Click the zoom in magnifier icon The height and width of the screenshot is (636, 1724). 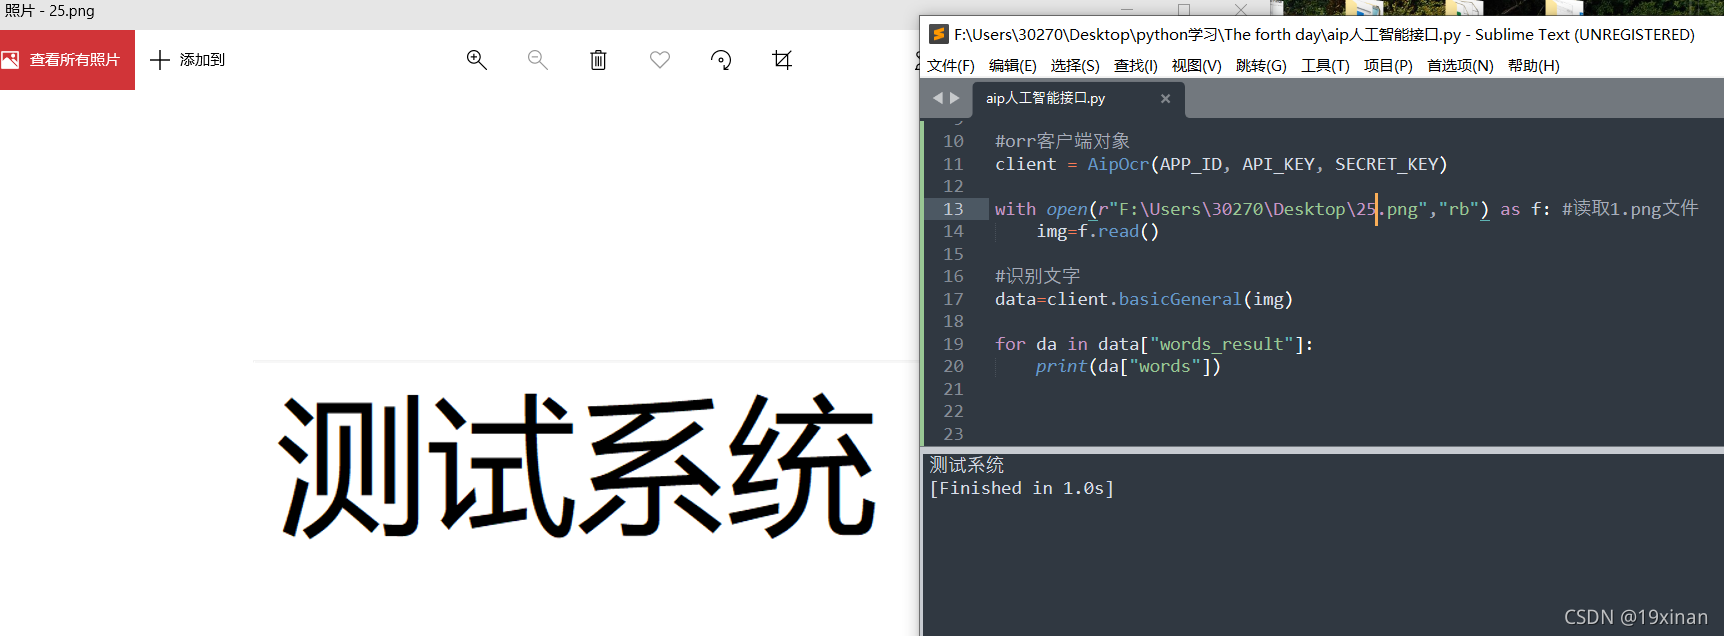[477, 60]
